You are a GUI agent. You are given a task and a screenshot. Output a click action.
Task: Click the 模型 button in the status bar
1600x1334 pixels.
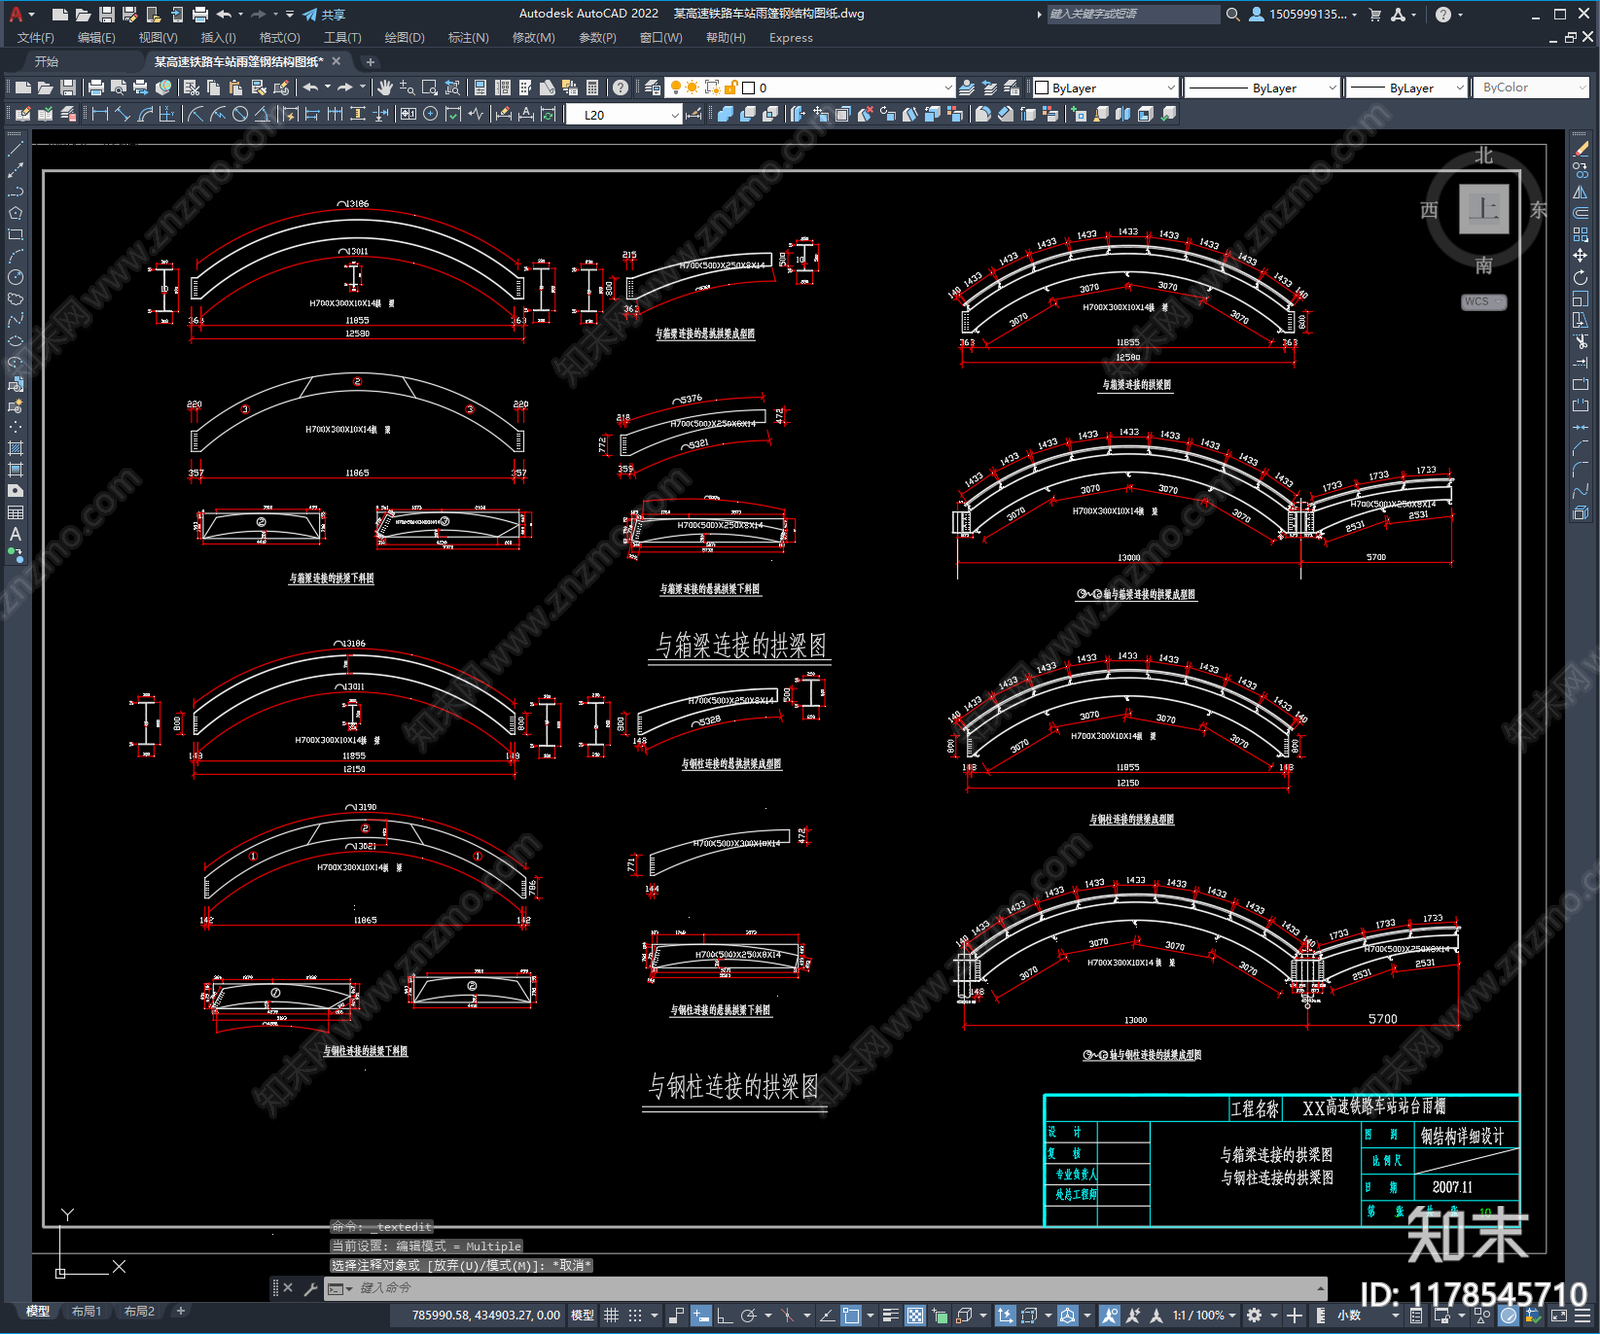582,1315
